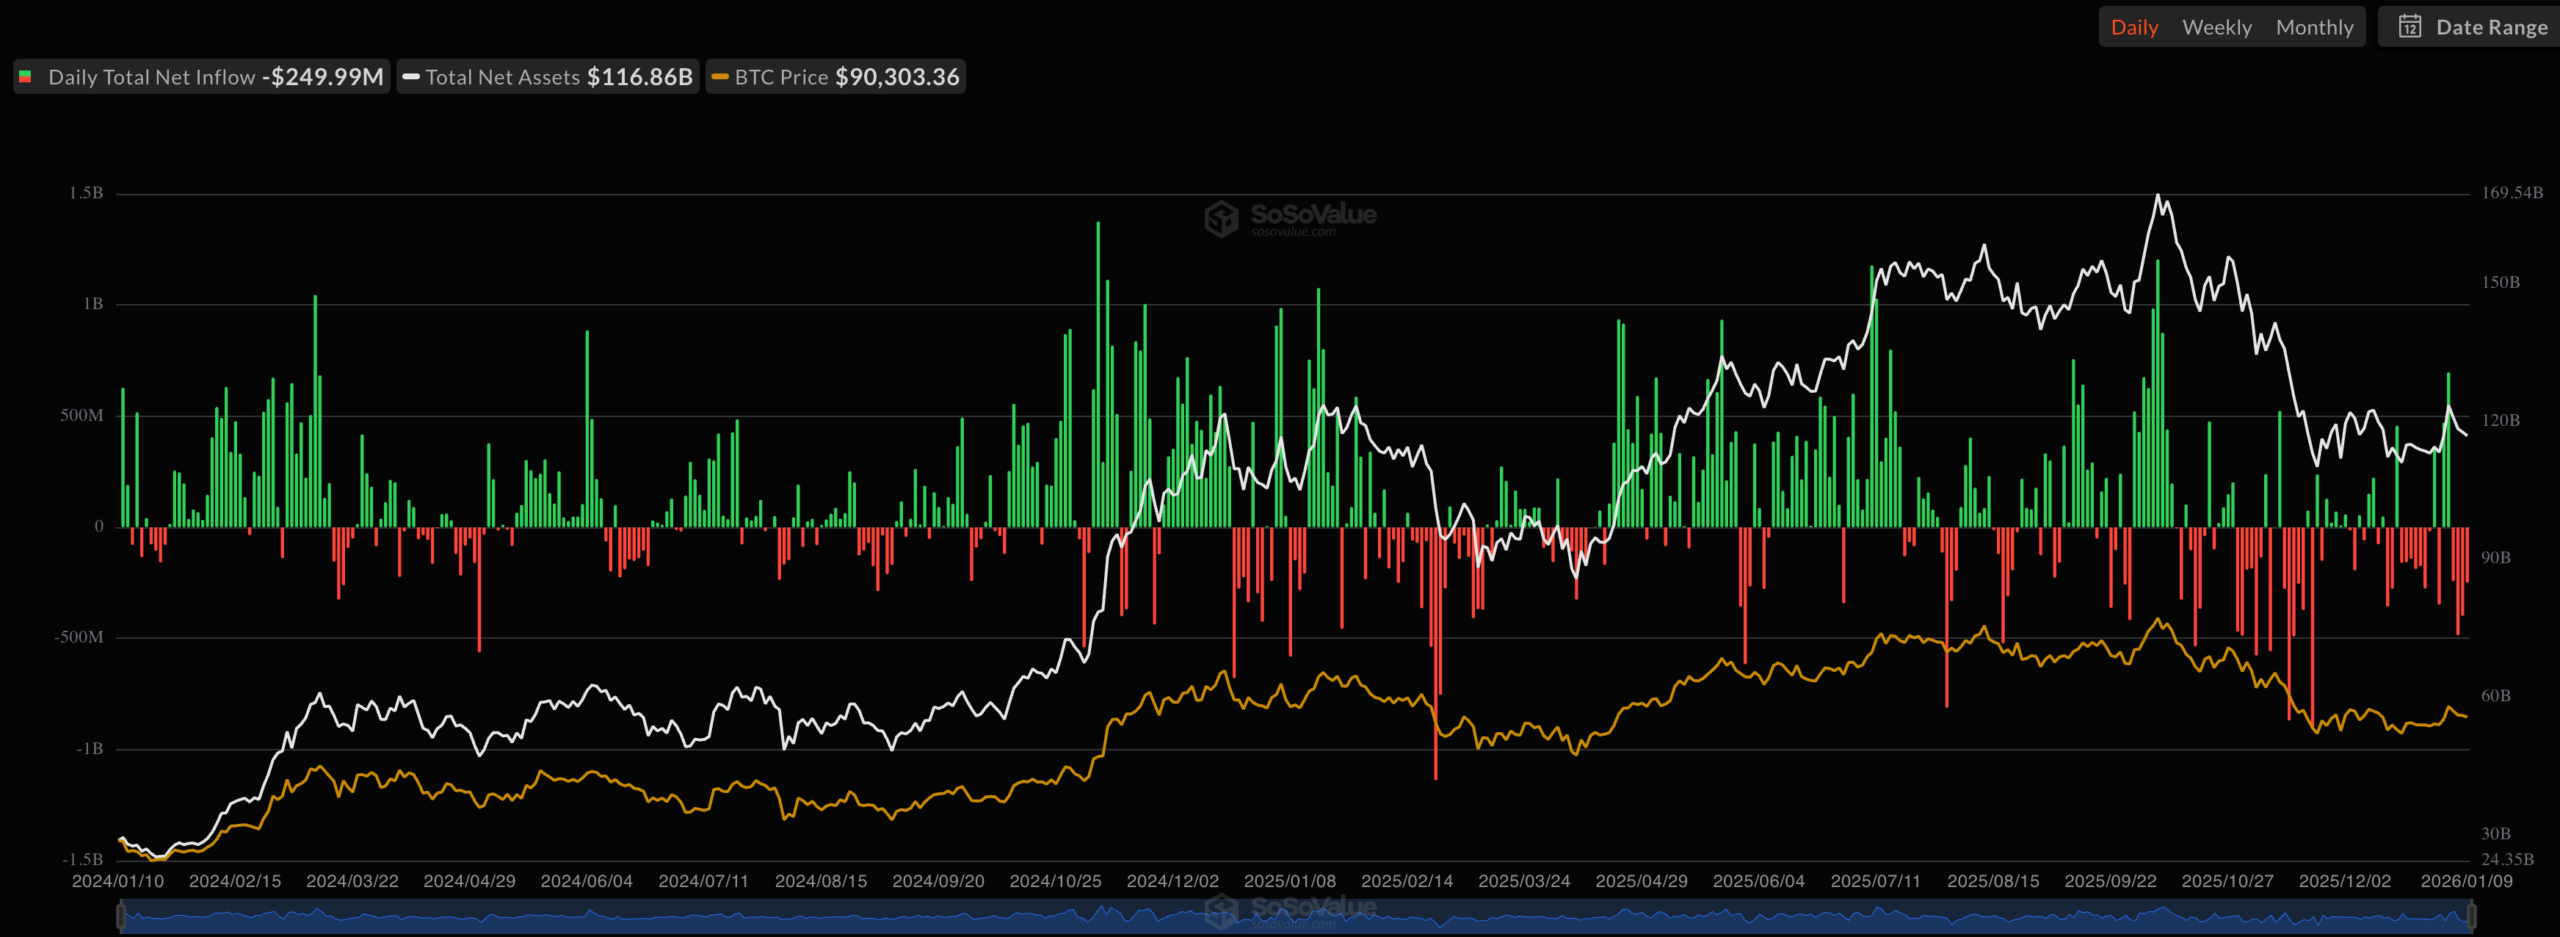Screen dimensions: 2560x937
Task: Click the 2024/01/10 axis label
Action: coord(117,880)
